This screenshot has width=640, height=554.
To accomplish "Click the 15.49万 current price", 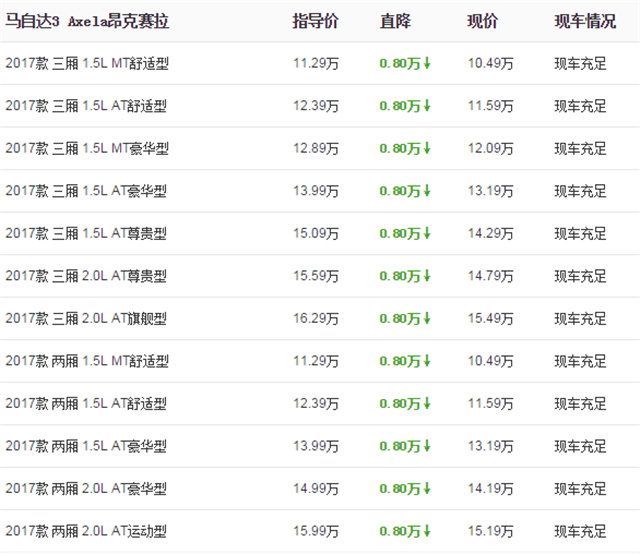I will pos(491,318).
